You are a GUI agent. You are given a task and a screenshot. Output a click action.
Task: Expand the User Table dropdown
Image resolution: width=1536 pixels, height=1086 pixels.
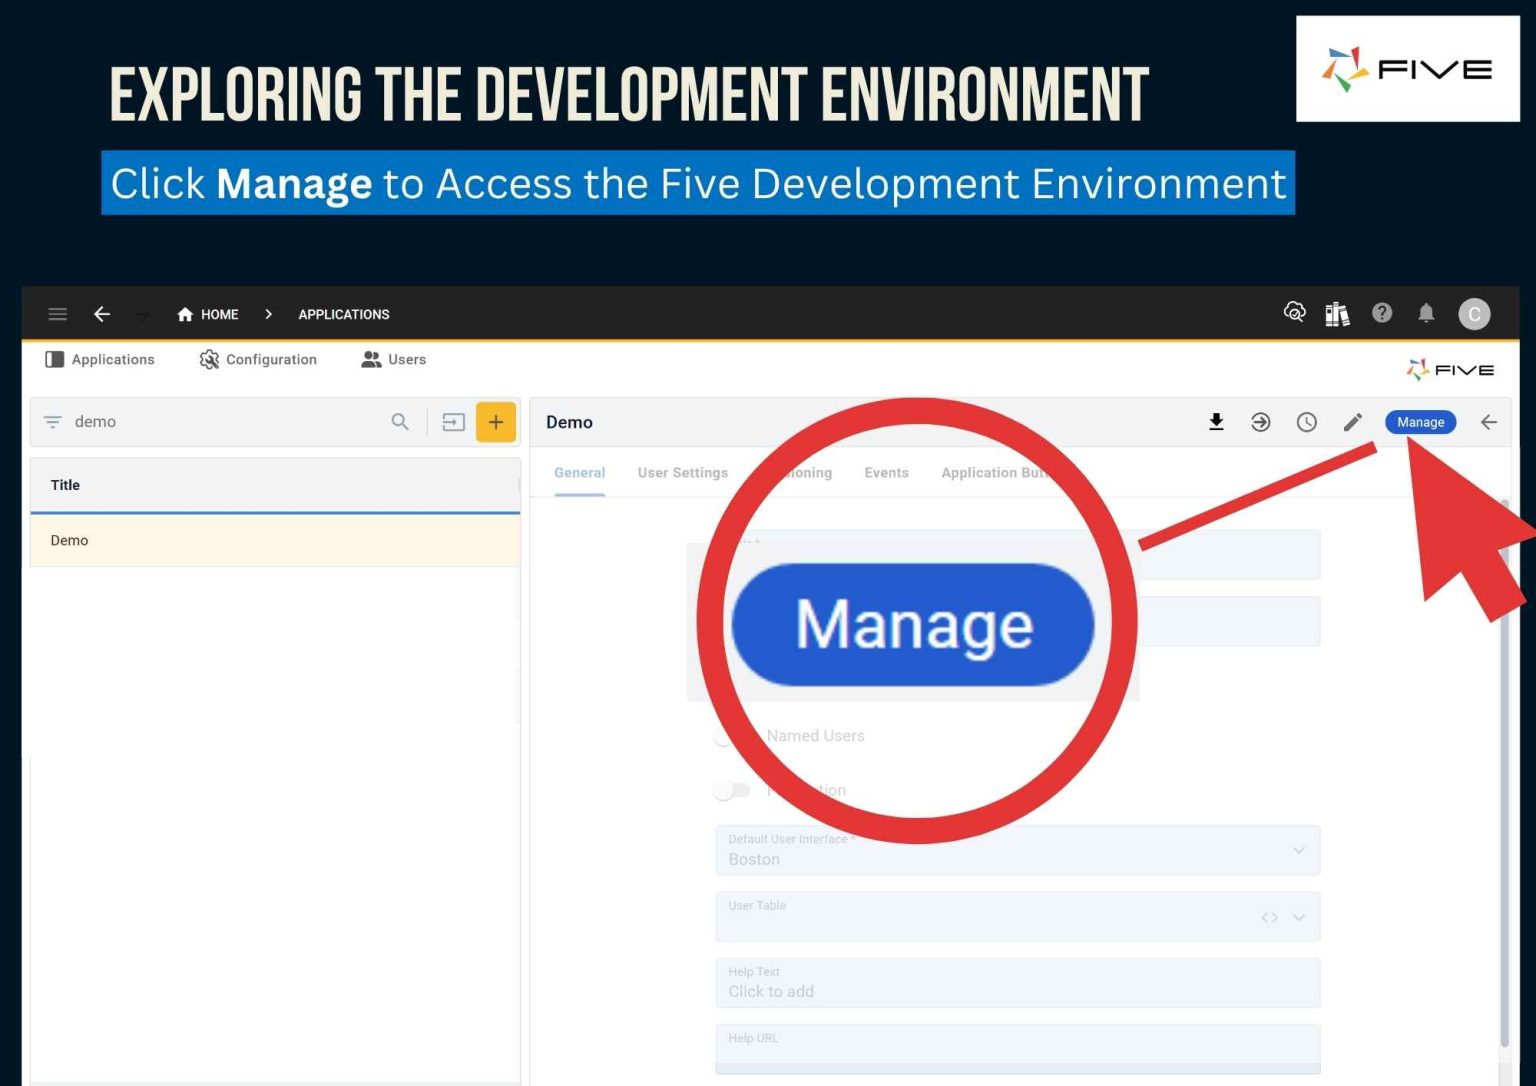1297,916
